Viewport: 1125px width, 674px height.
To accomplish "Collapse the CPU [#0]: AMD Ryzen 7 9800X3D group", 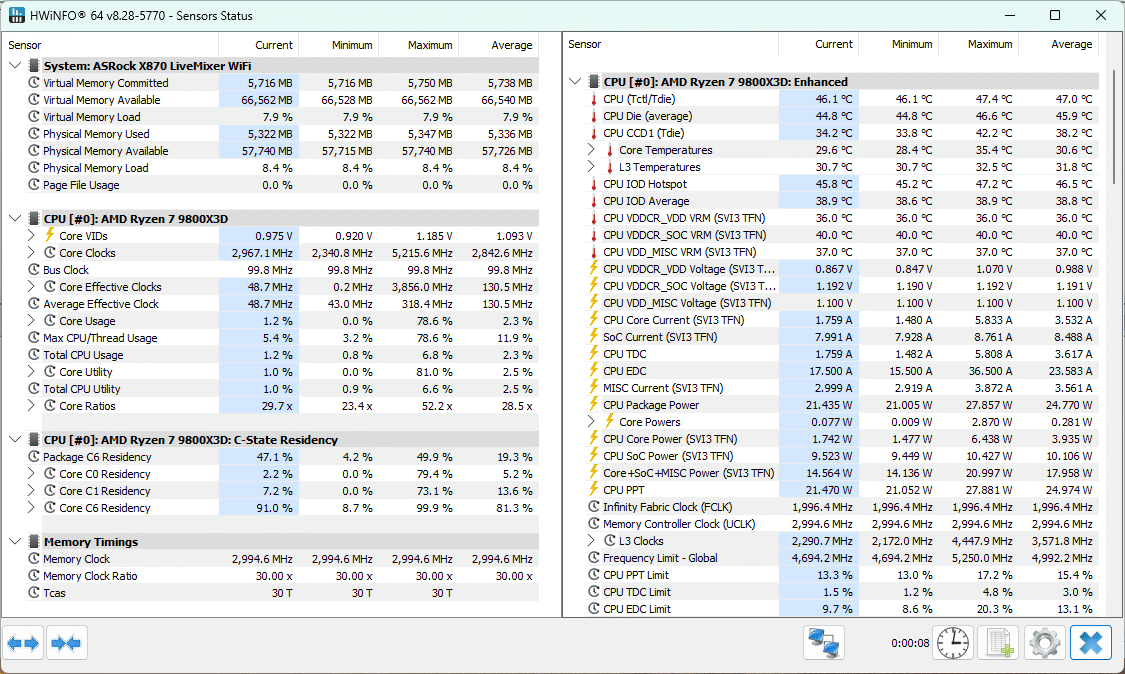I will click(x=15, y=218).
